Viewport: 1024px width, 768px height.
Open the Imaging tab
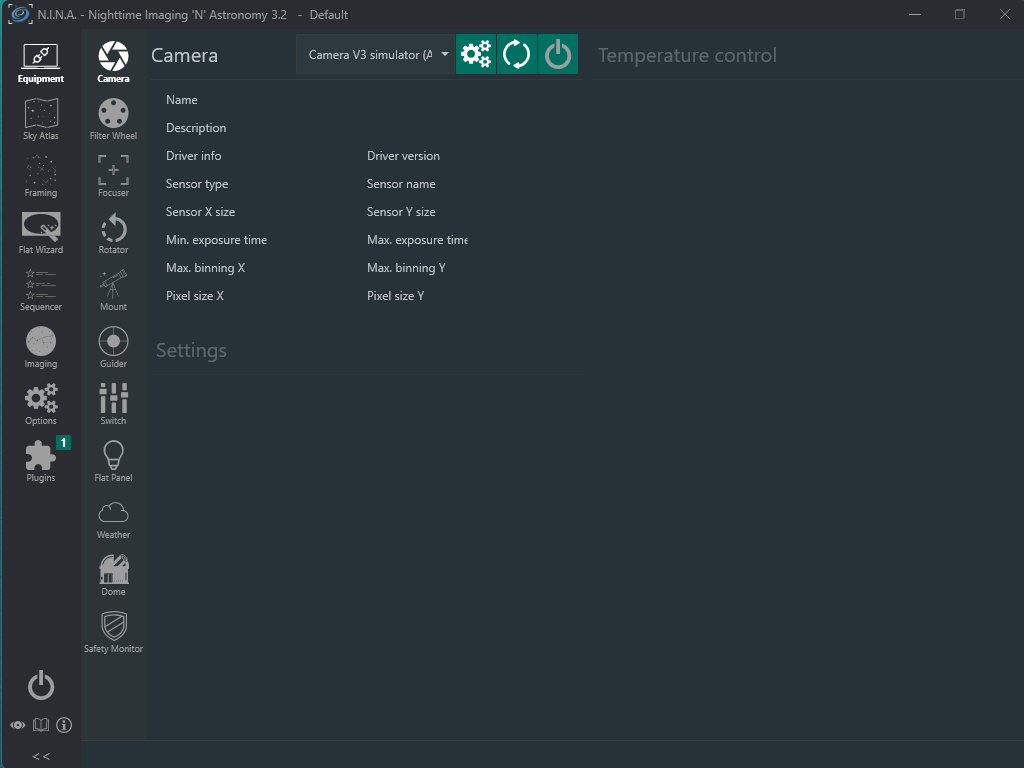click(x=40, y=347)
